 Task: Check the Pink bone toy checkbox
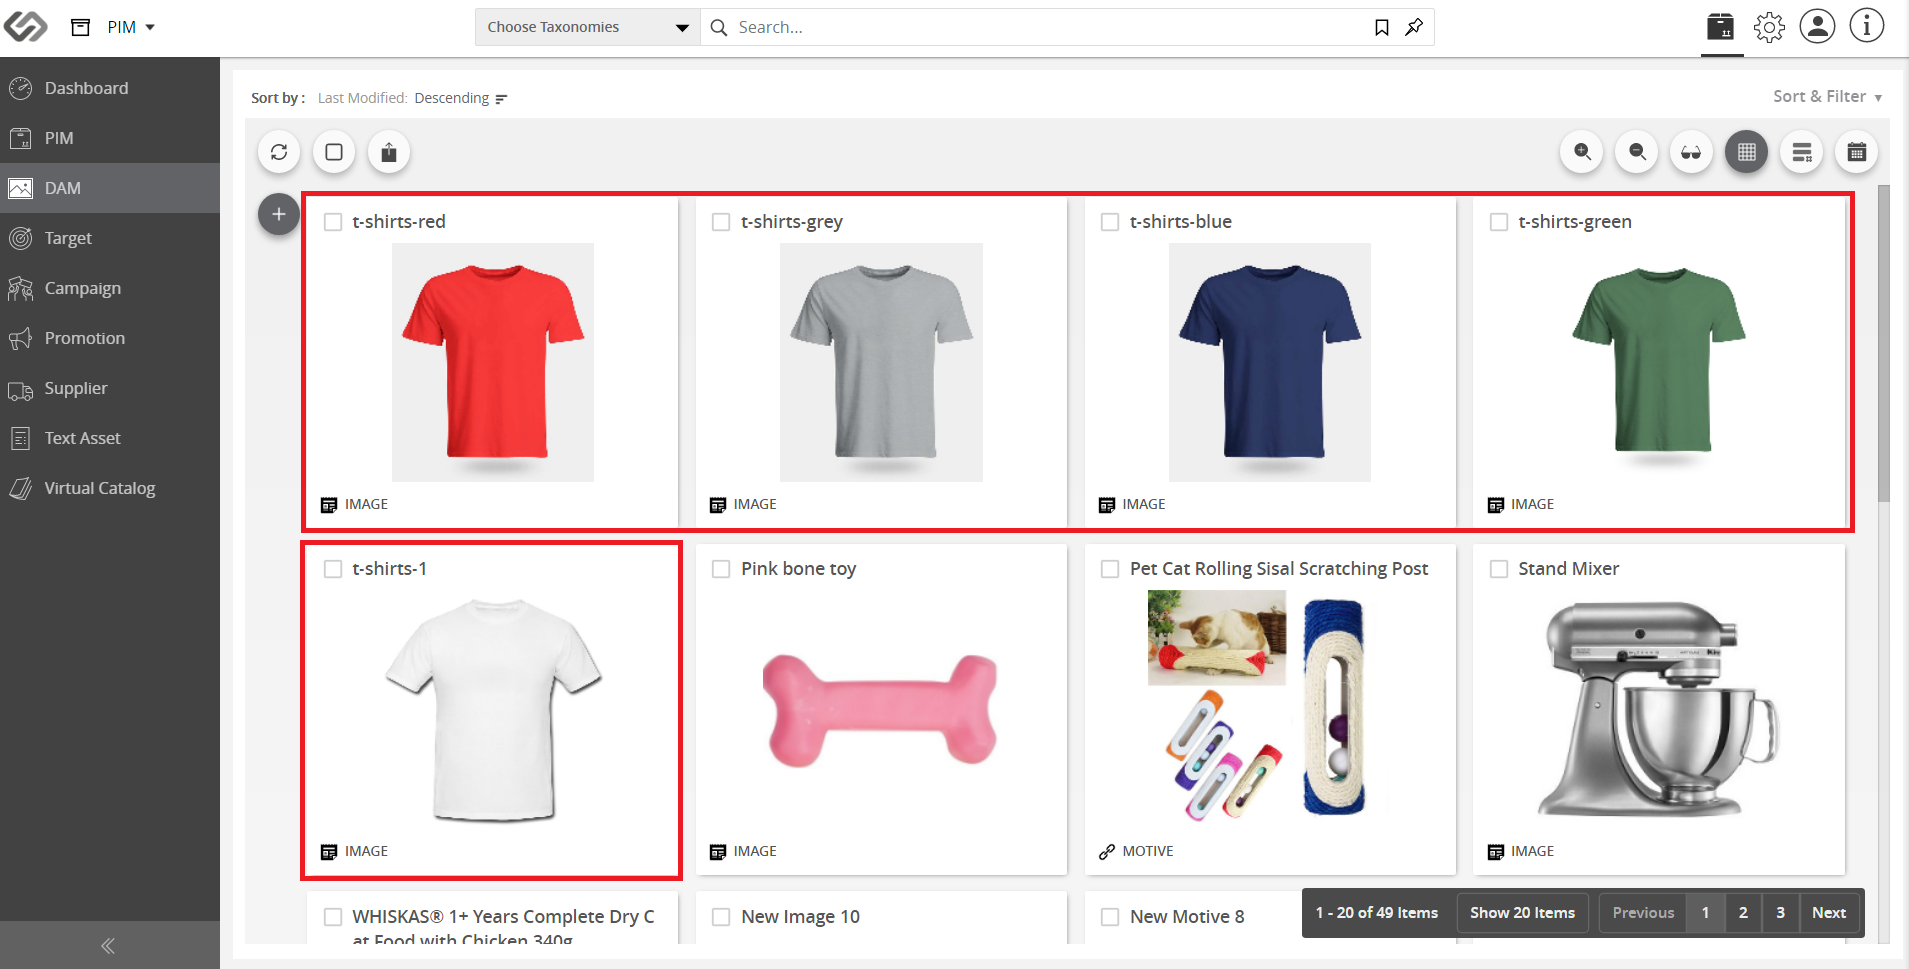721,569
